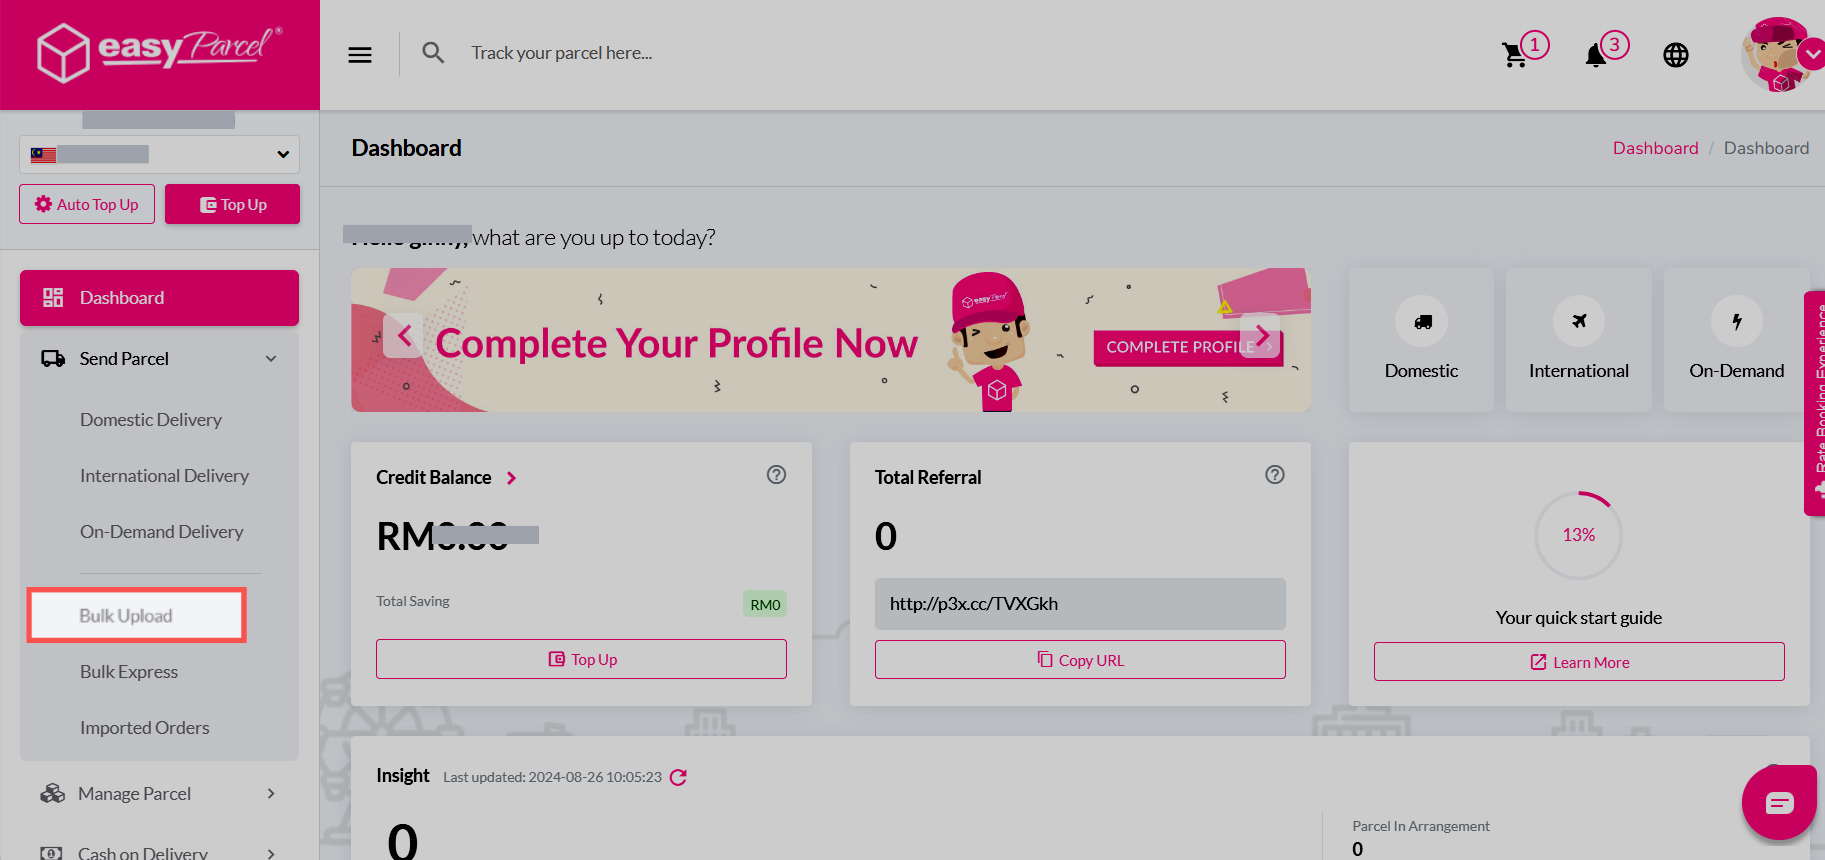Open Domestic Delivery
This screenshot has width=1825, height=860.
(151, 420)
